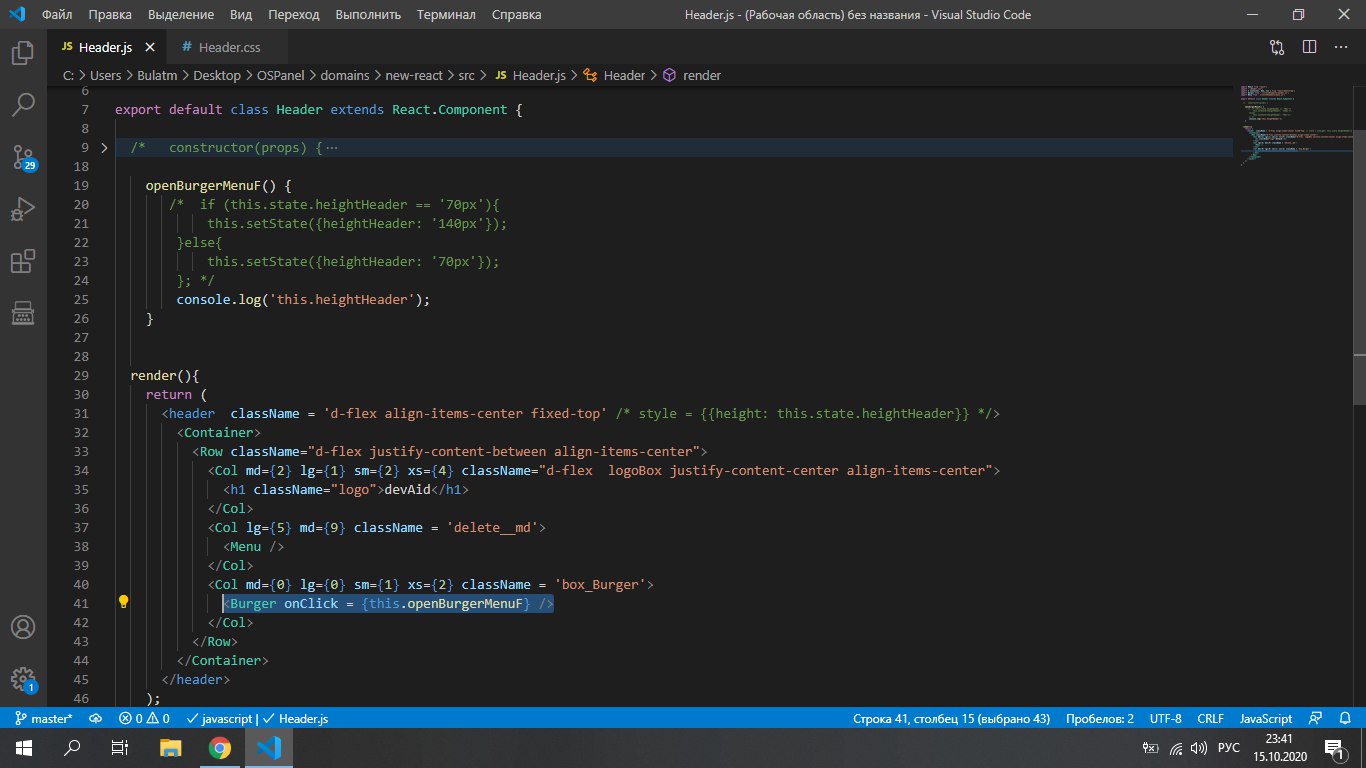Open the Manage gear in the activity bar
The height and width of the screenshot is (768, 1366).
coord(22,677)
